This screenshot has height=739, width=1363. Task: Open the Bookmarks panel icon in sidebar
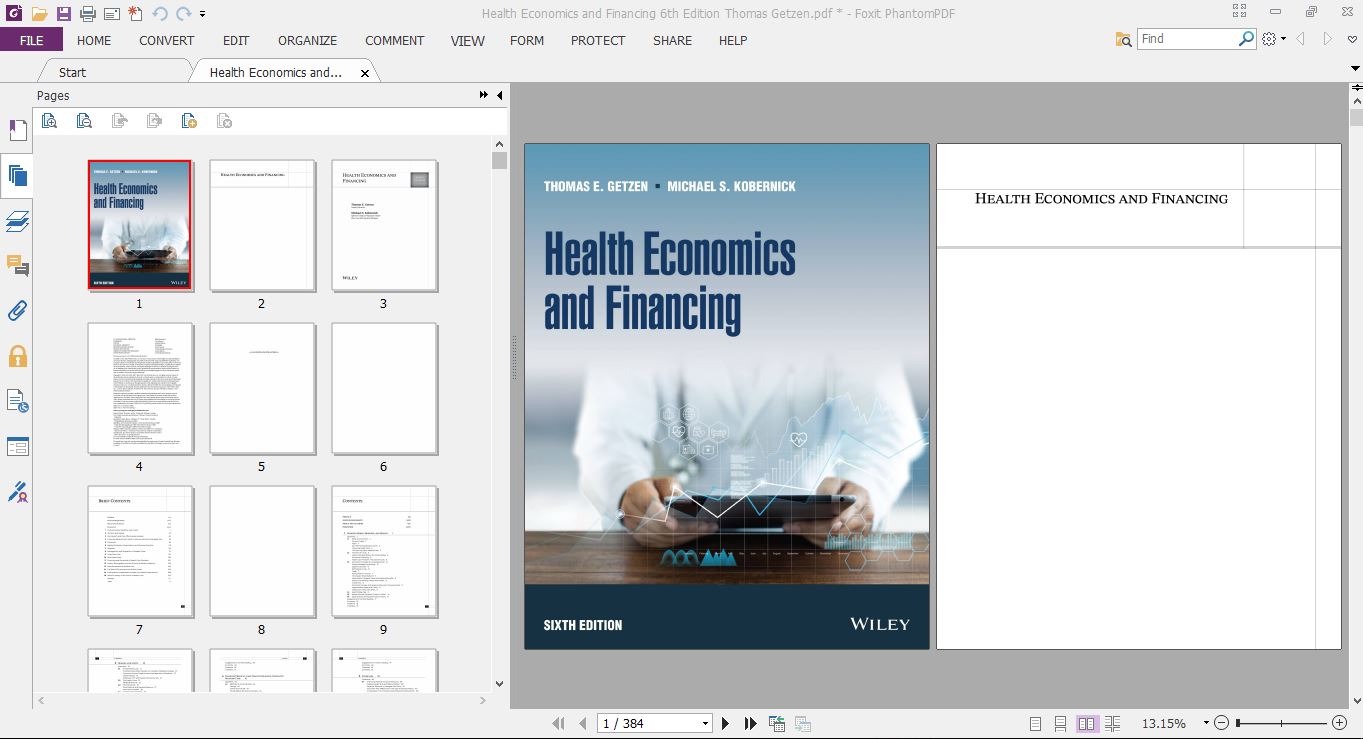(x=17, y=130)
